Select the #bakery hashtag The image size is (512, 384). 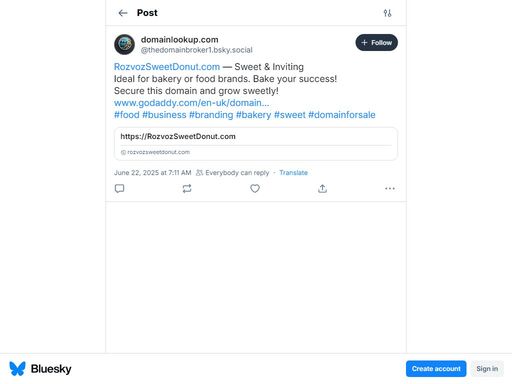(253, 115)
